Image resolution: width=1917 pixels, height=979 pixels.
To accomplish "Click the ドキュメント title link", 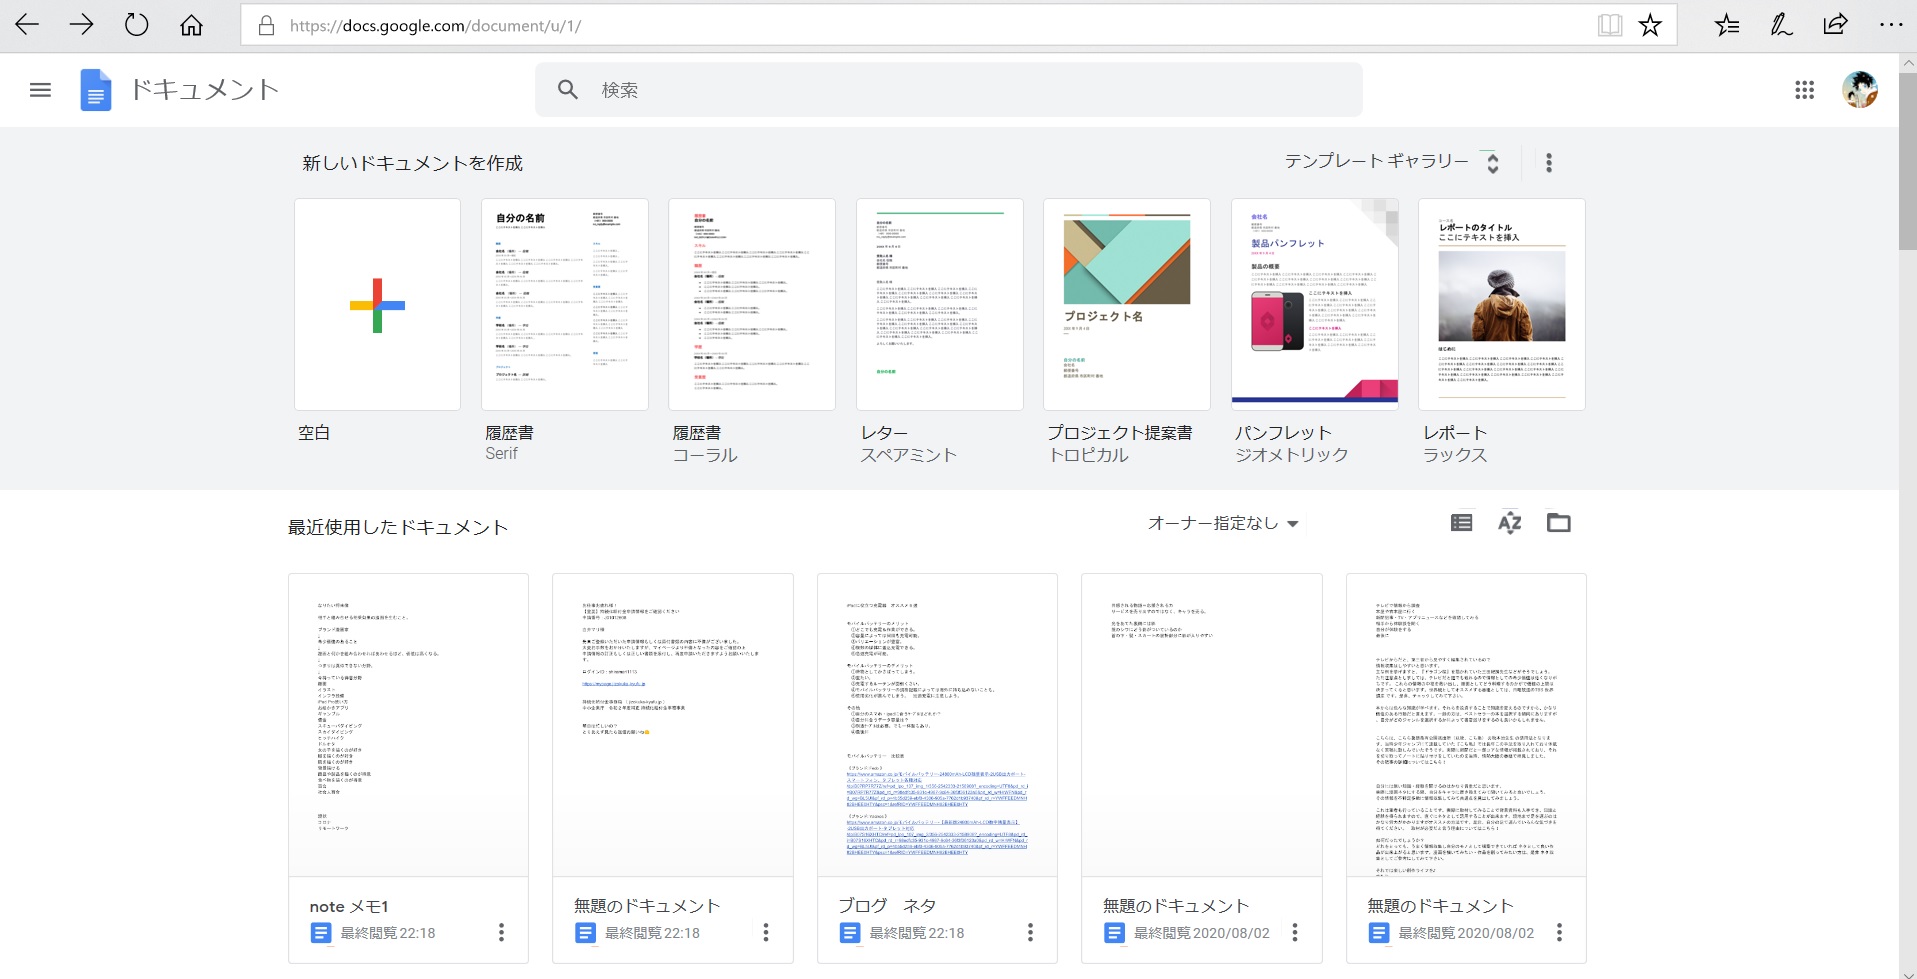I will pos(205,90).
